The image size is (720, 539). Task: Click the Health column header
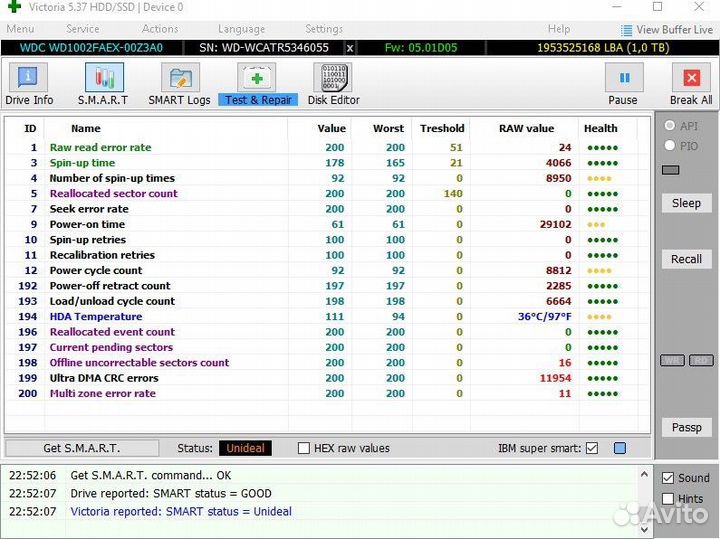coord(601,129)
